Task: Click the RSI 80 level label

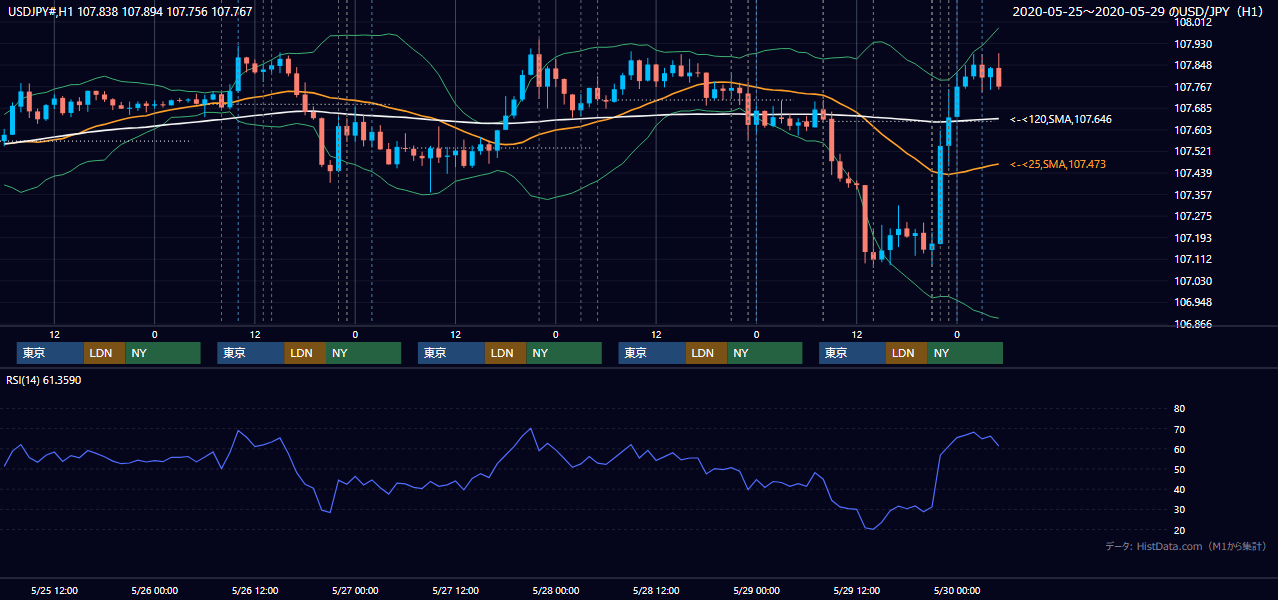Action: coord(1179,409)
